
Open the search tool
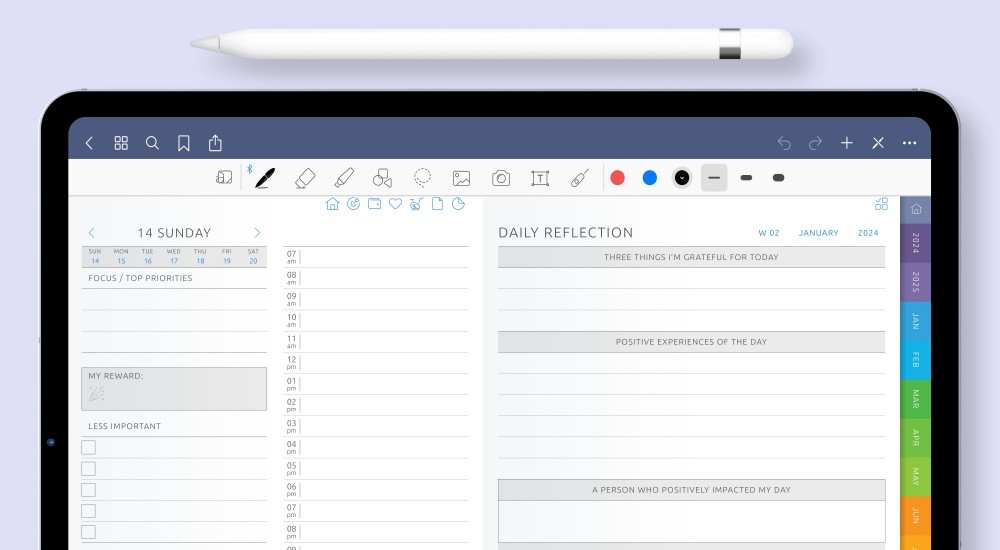152,143
